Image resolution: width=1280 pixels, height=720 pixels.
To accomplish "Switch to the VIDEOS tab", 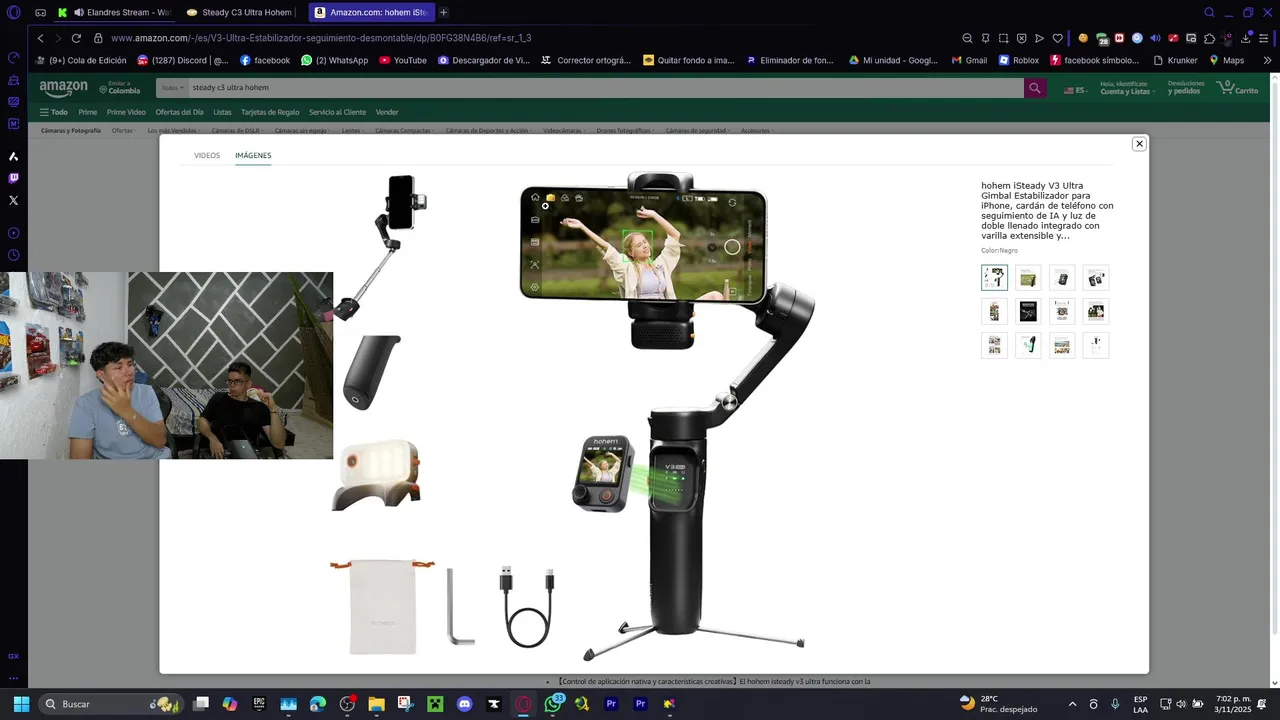I will tap(207, 156).
